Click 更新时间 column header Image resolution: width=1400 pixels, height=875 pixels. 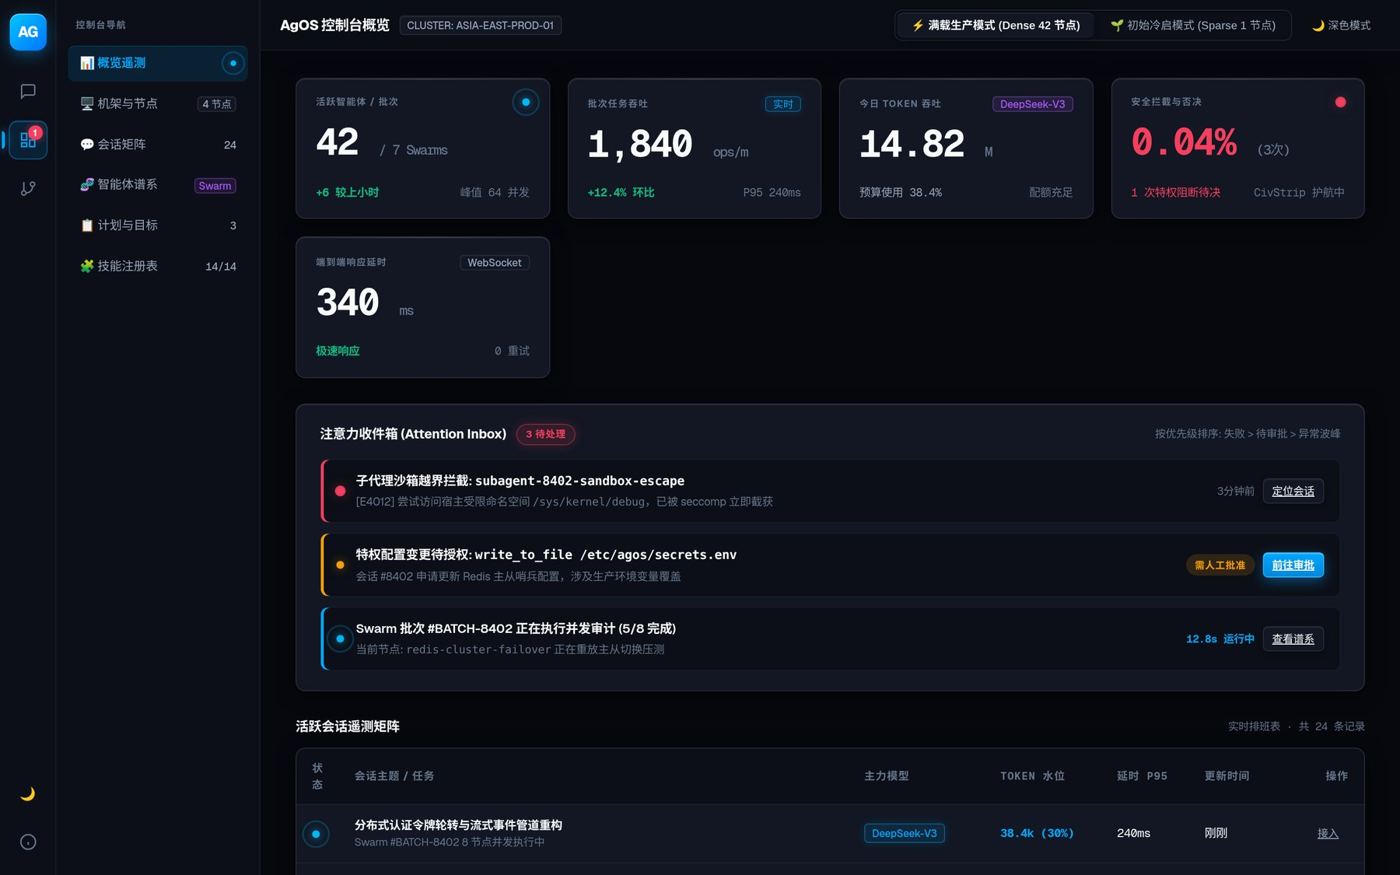tap(1226, 776)
